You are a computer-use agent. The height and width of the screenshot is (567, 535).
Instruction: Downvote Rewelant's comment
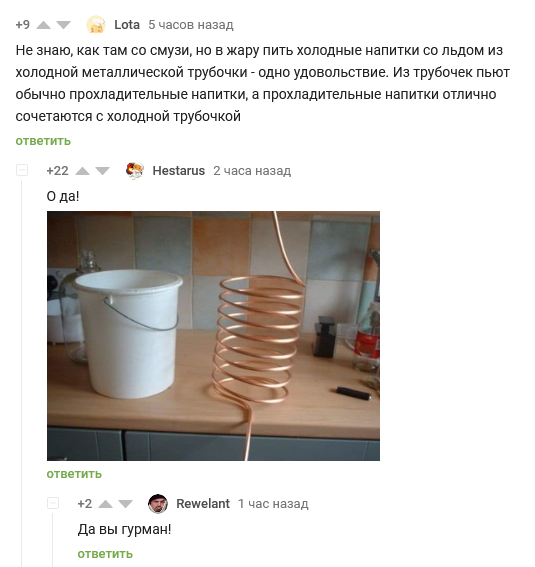click(x=126, y=504)
